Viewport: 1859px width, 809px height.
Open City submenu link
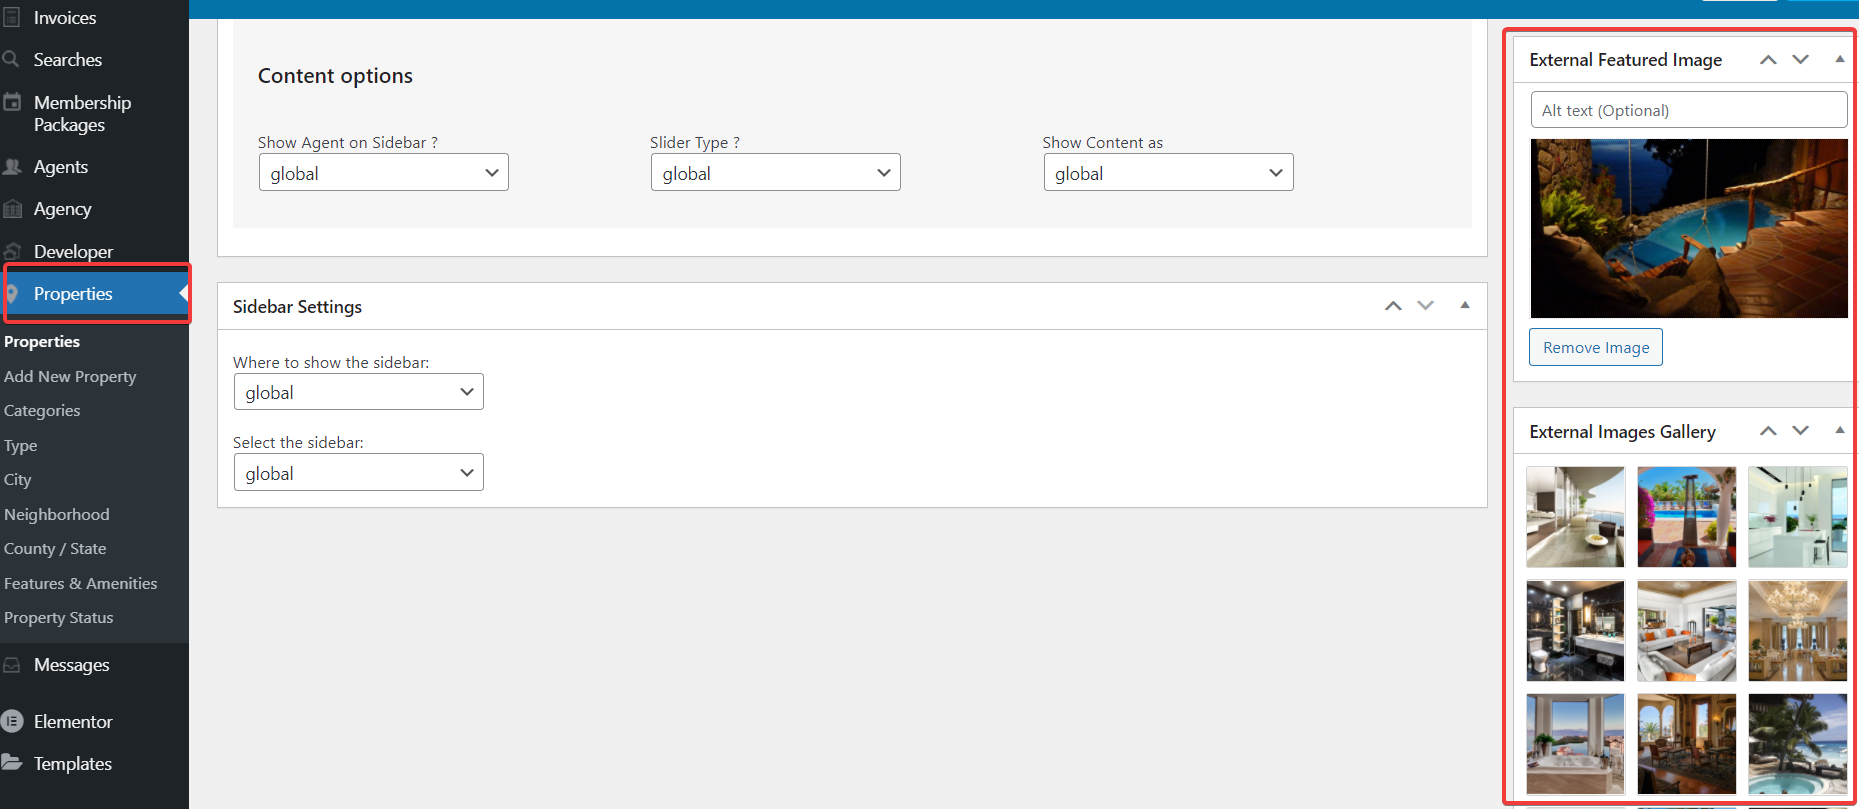(18, 479)
